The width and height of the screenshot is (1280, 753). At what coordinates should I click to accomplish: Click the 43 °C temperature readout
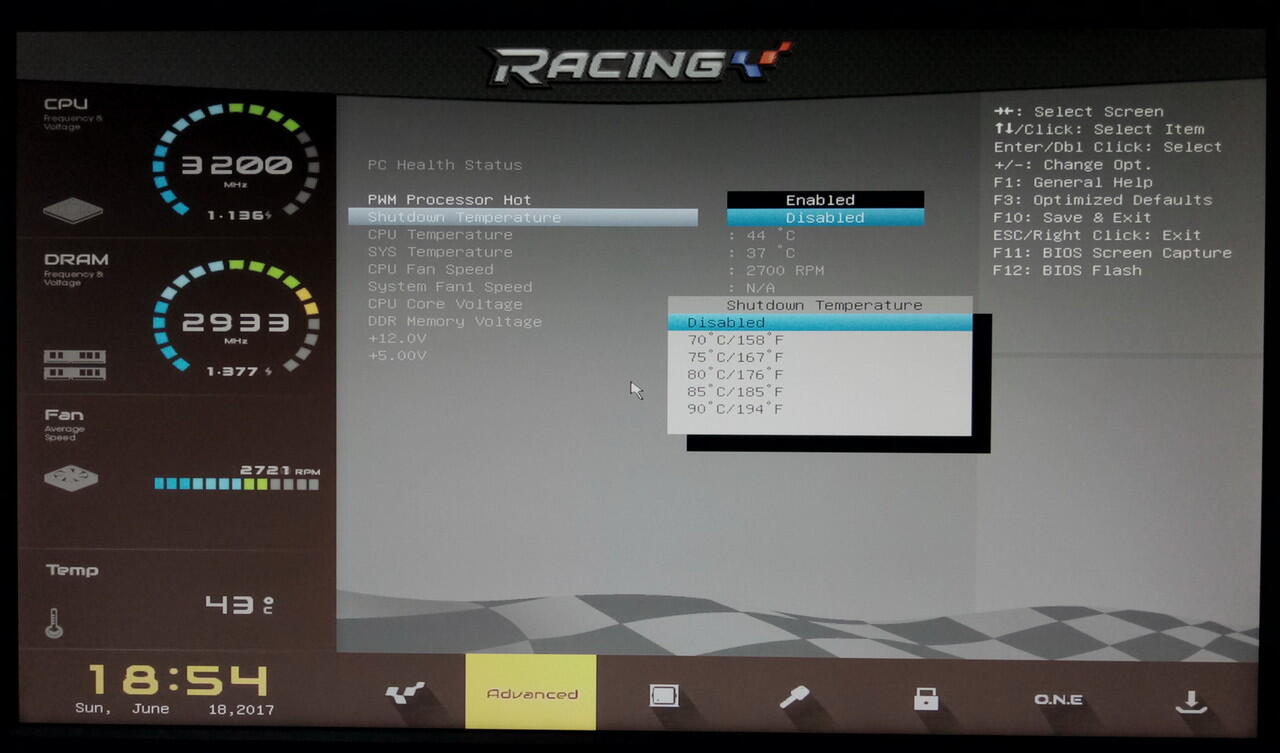pyautogui.click(x=239, y=604)
